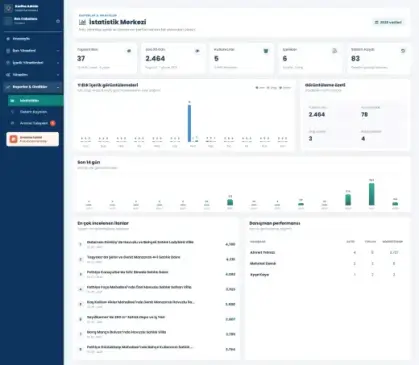Click Mehmet Demir in performance table
419x365 pixels.
(x=263, y=264)
